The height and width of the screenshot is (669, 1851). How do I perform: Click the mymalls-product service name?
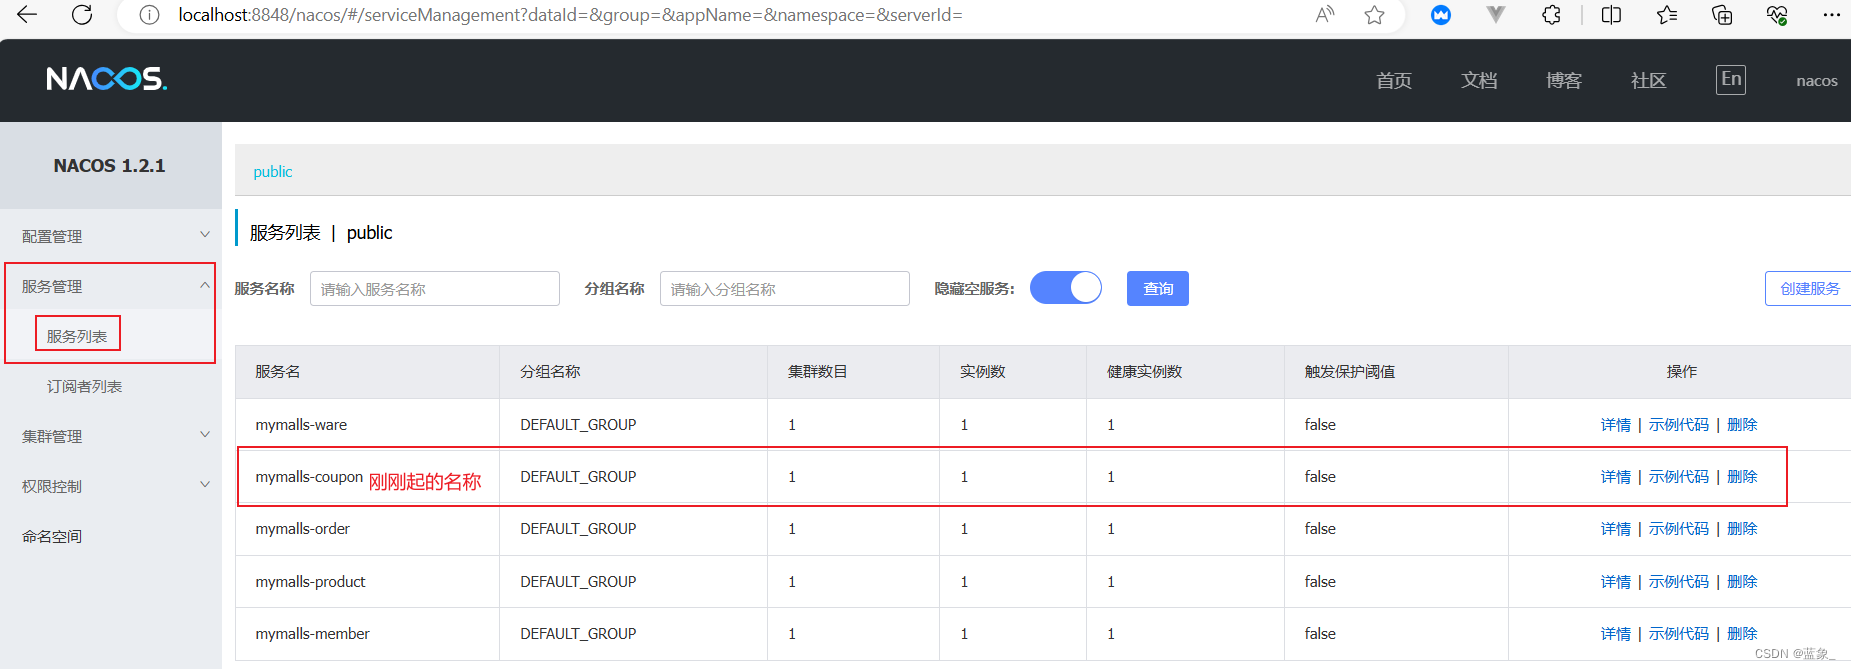point(310,582)
